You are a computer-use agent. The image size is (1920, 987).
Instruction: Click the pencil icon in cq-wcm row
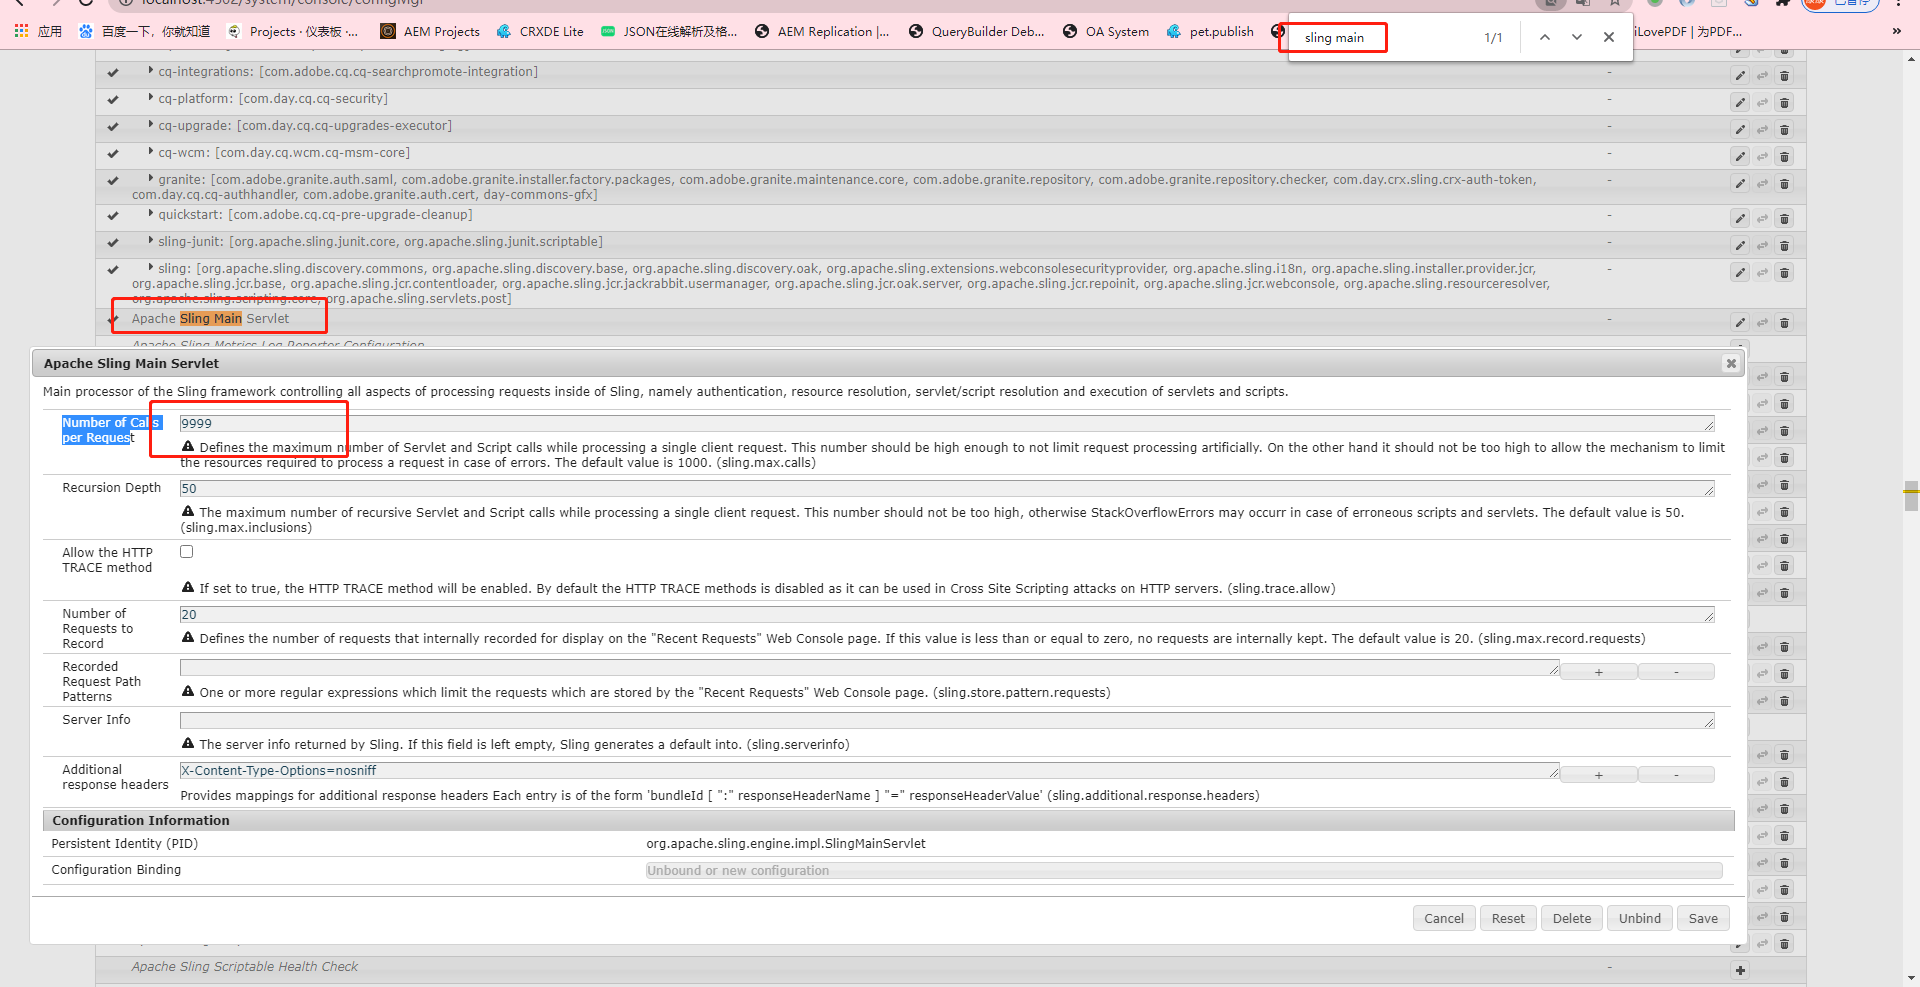pyautogui.click(x=1740, y=157)
